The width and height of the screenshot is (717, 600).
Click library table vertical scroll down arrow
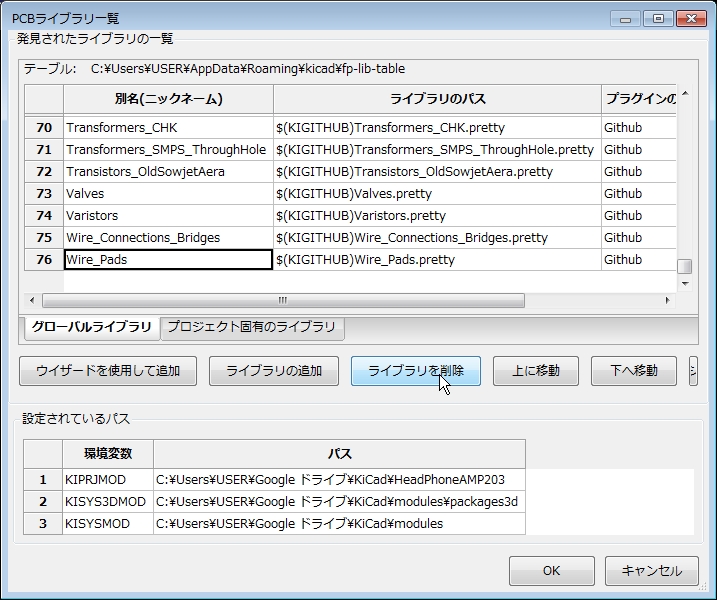(685, 284)
